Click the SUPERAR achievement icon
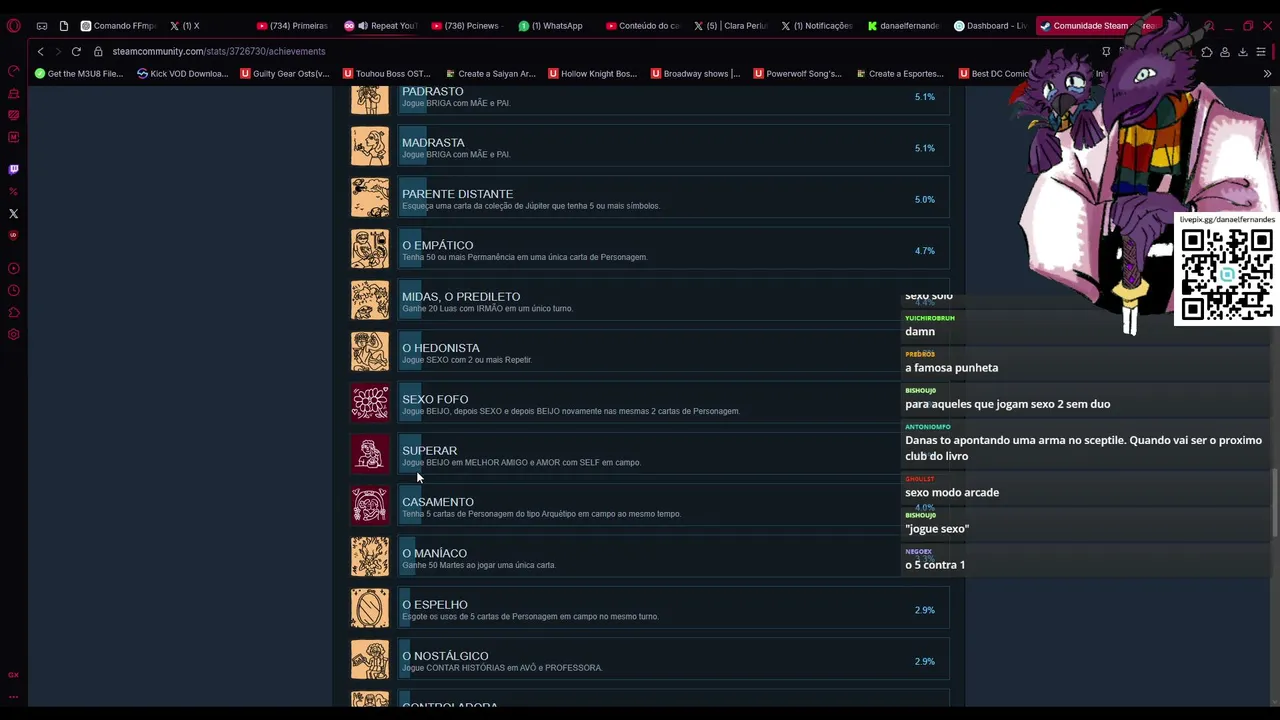Screen dimensions: 1280x720 (x=370, y=454)
